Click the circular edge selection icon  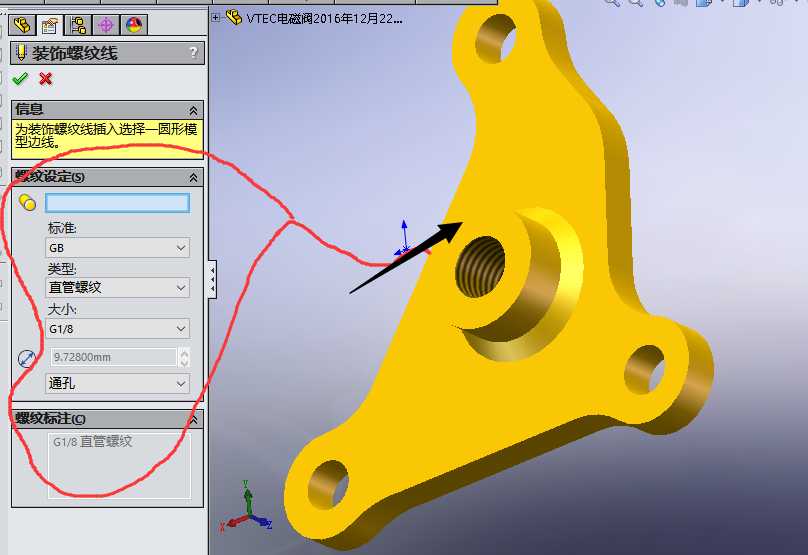pyautogui.click(x=27, y=203)
